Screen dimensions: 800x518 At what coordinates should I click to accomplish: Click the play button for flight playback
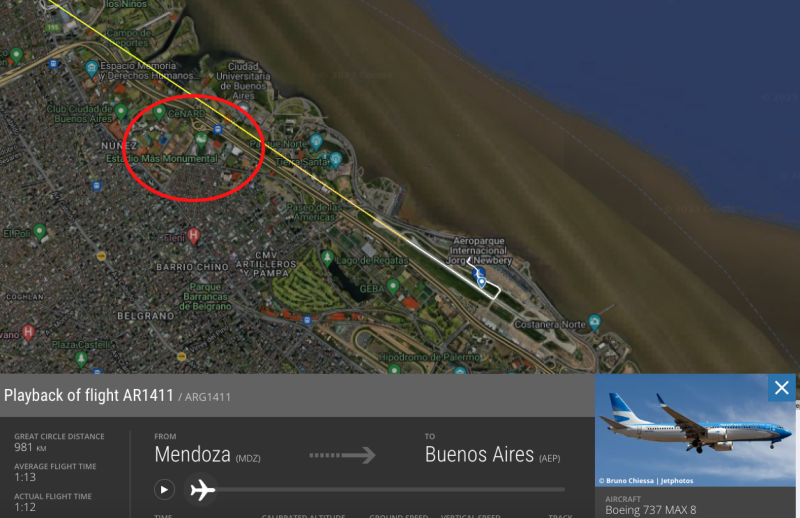164,489
